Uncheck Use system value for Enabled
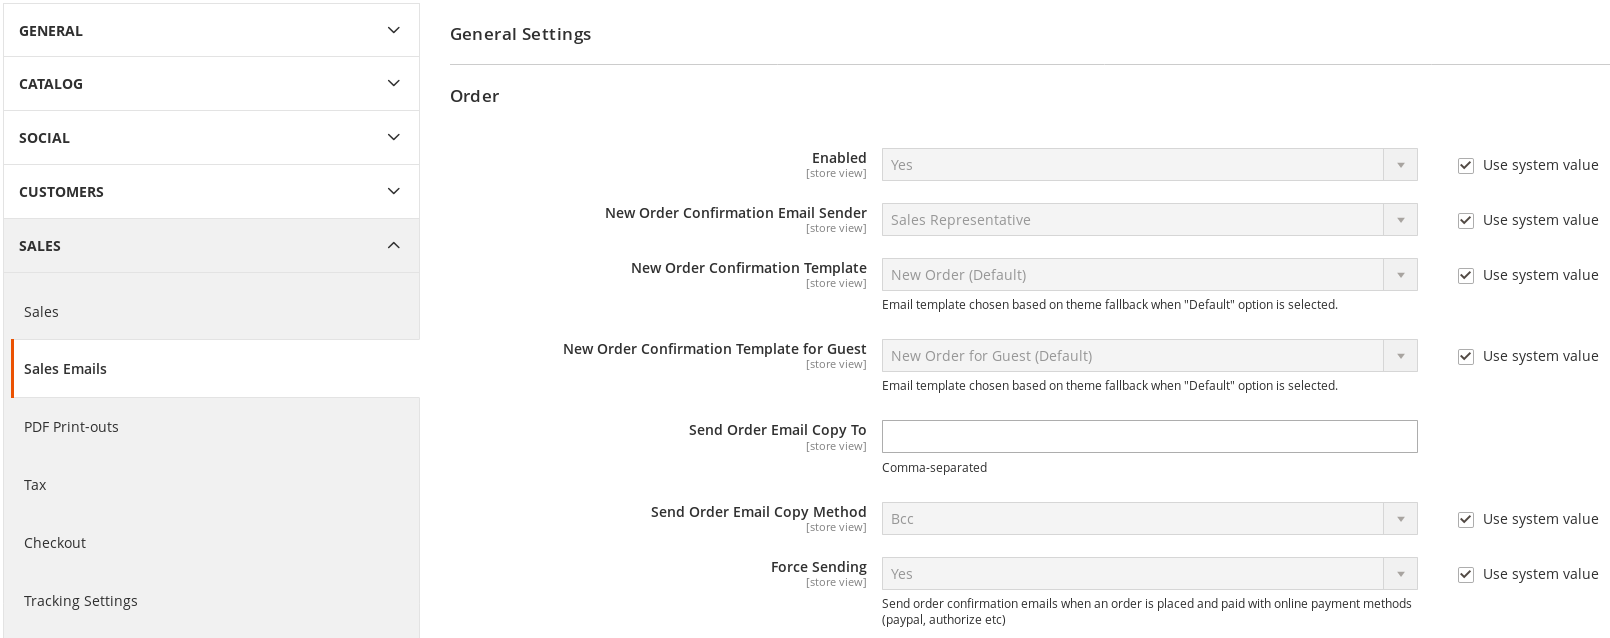 point(1466,166)
